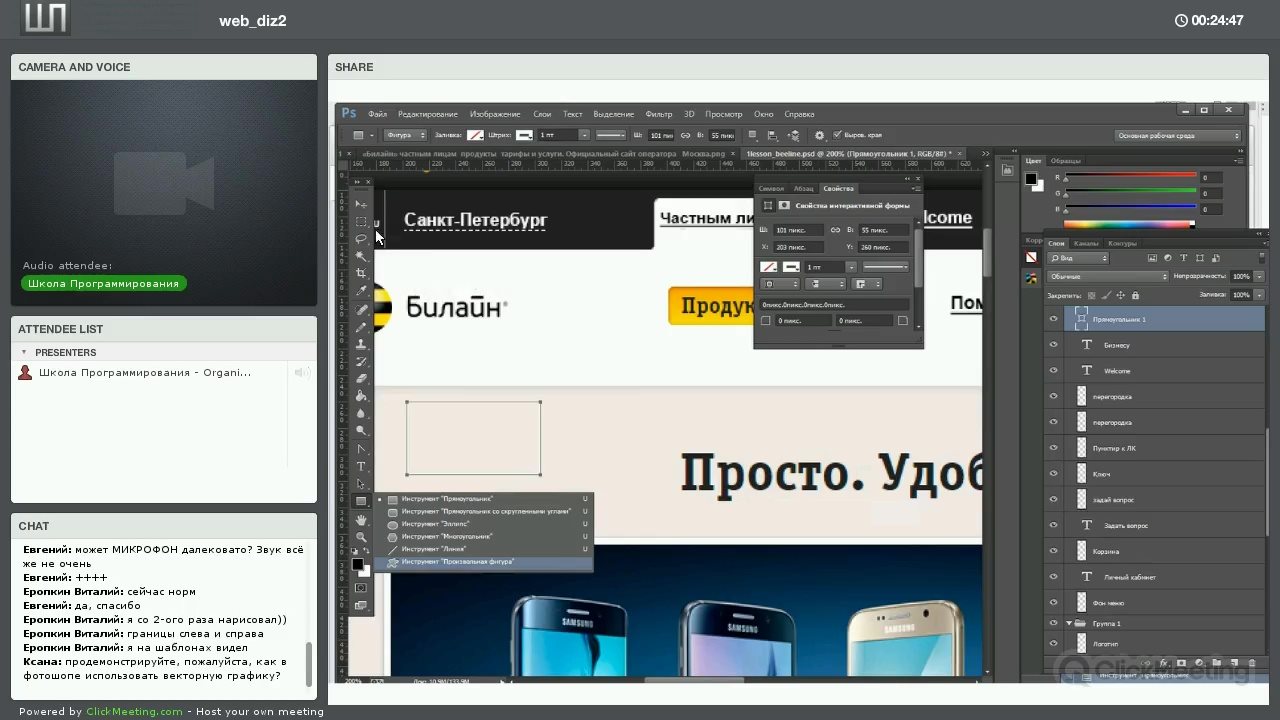The image size is (1280, 720).
Task: Select the Crop tool
Action: pos(361,273)
